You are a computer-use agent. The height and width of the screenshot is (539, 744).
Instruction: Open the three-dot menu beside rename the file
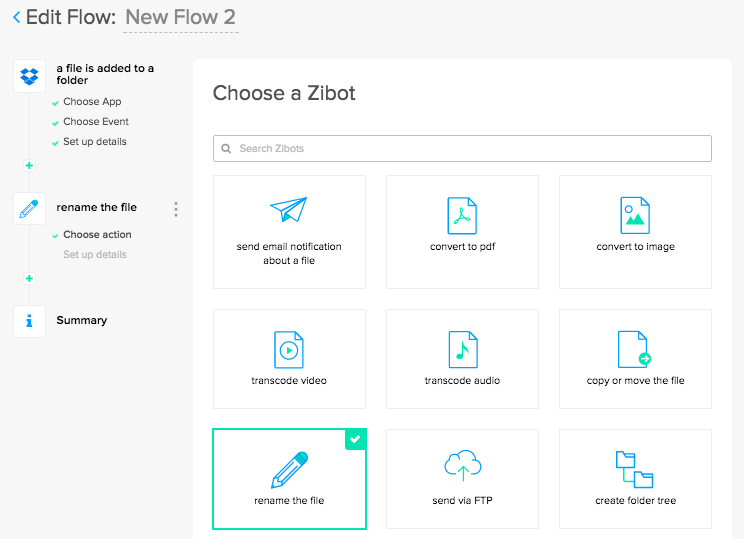click(x=176, y=209)
